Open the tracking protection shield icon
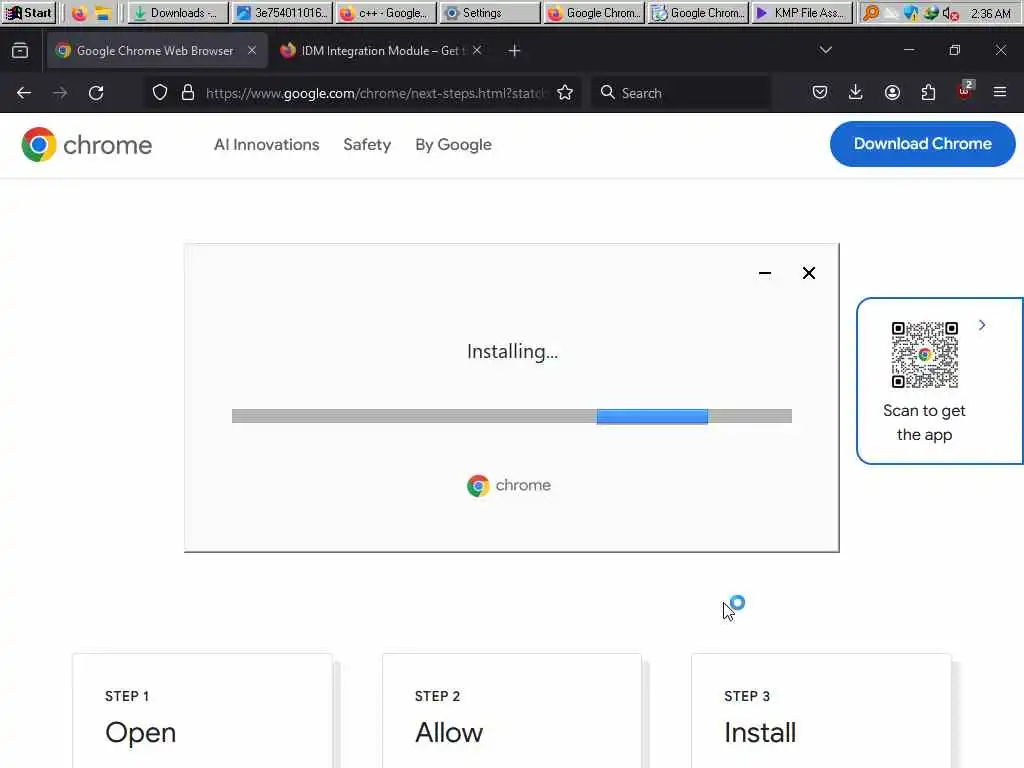Viewport: 1024px width, 768px height. (160, 93)
